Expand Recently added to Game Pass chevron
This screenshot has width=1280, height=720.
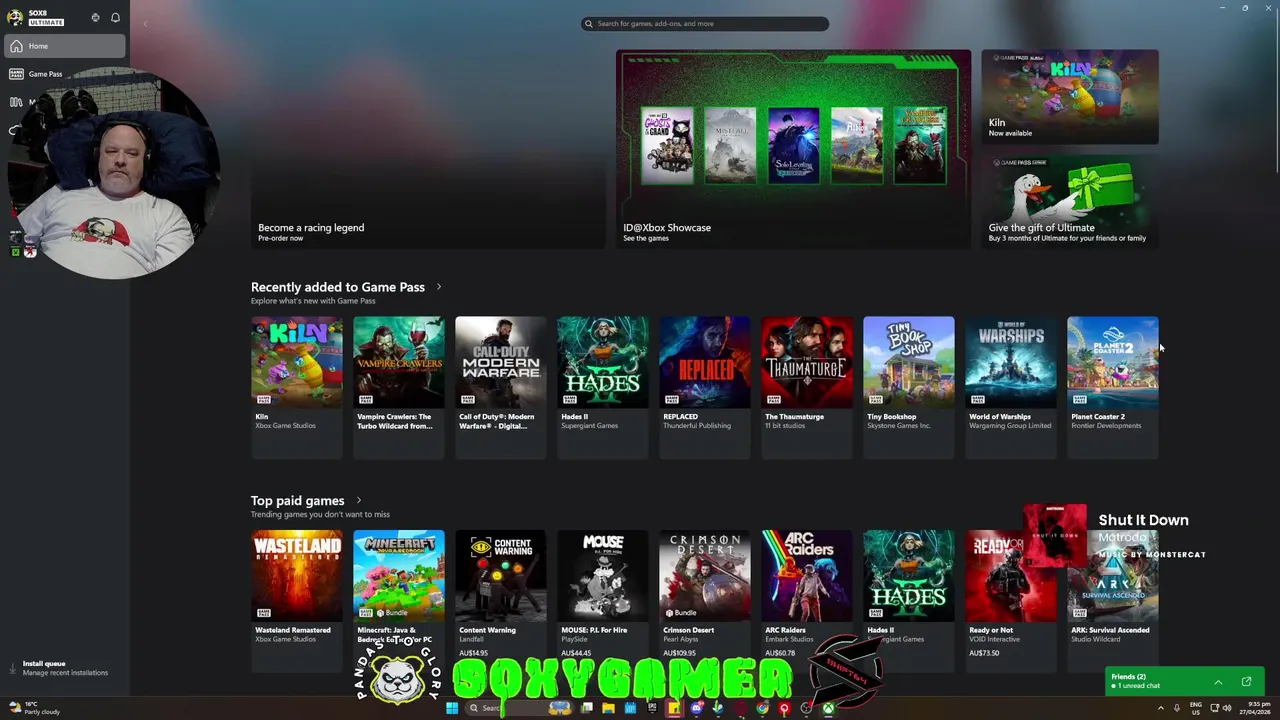[x=438, y=287]
